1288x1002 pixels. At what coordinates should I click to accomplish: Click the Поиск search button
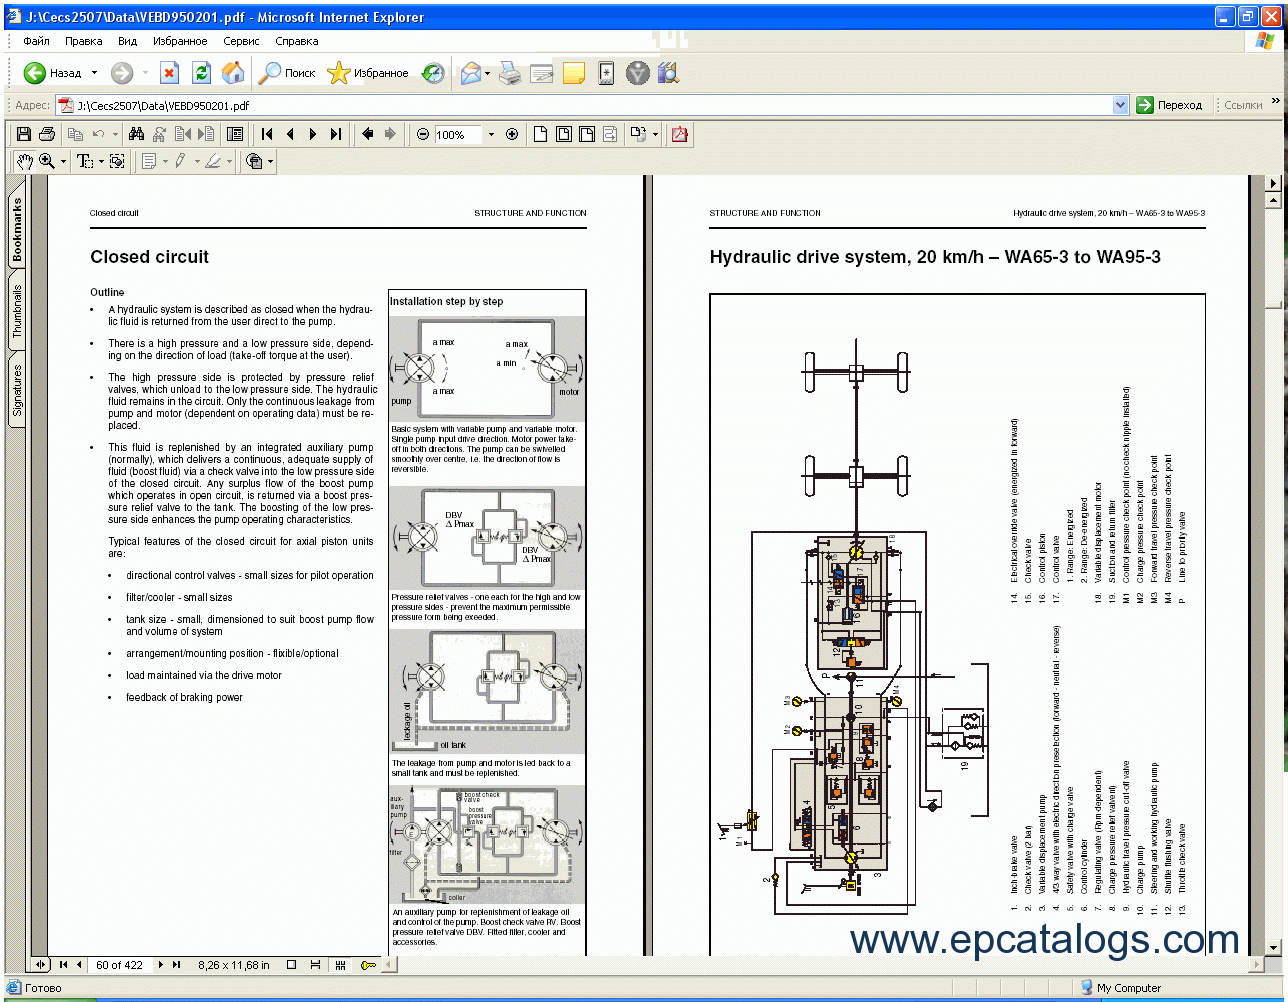tap(288, 73)
